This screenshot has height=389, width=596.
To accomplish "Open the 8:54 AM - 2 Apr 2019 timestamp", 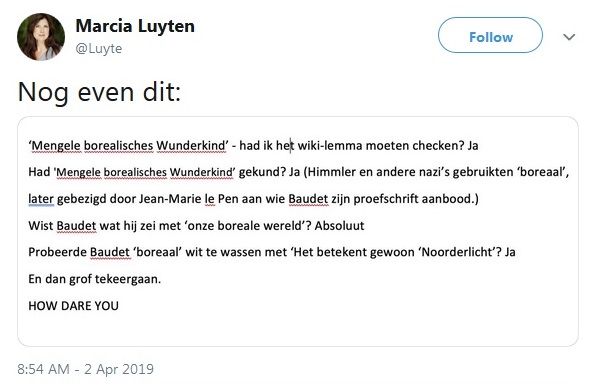I will coord(86,369).
